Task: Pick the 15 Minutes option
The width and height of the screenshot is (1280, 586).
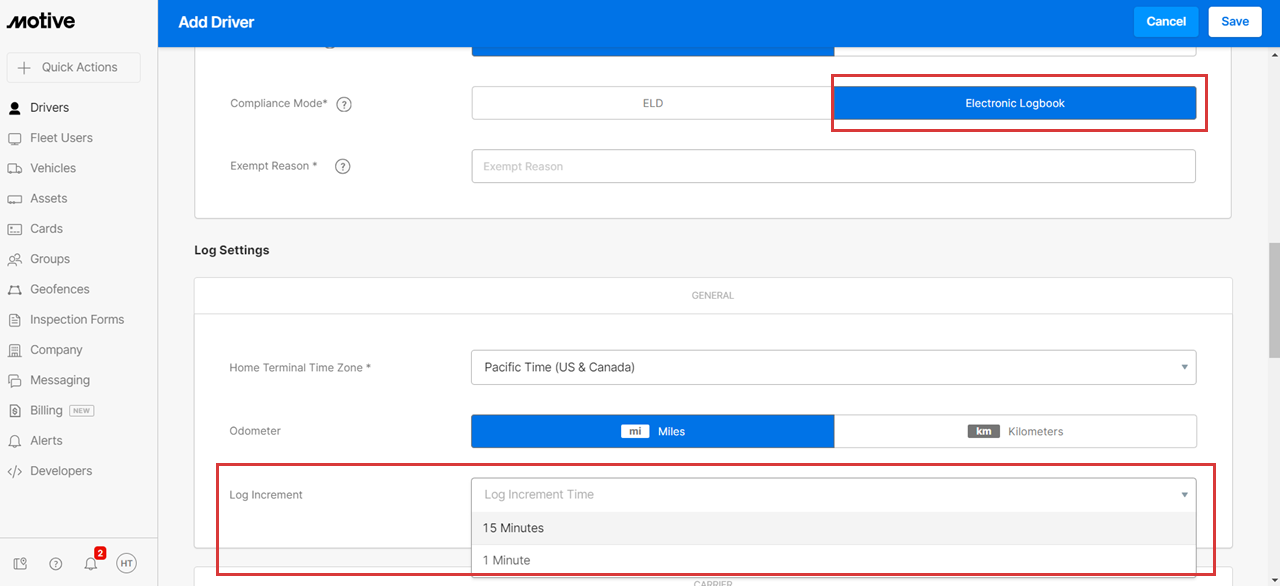Action: click(x=834, y=528)
